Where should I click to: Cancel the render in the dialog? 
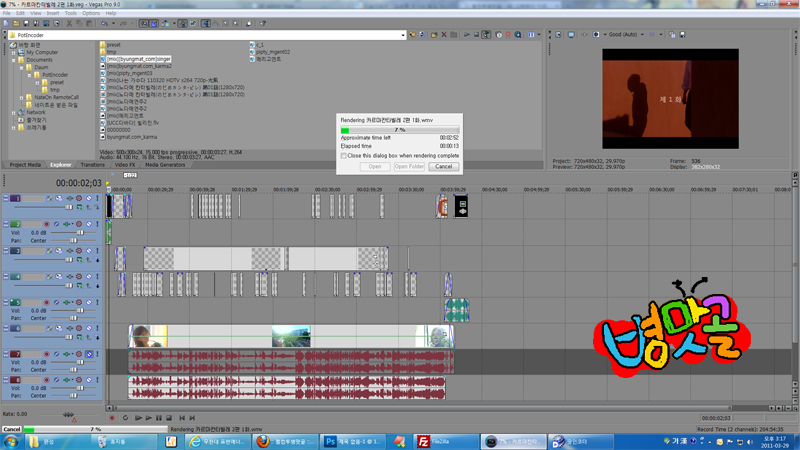[x=443, y=166]
